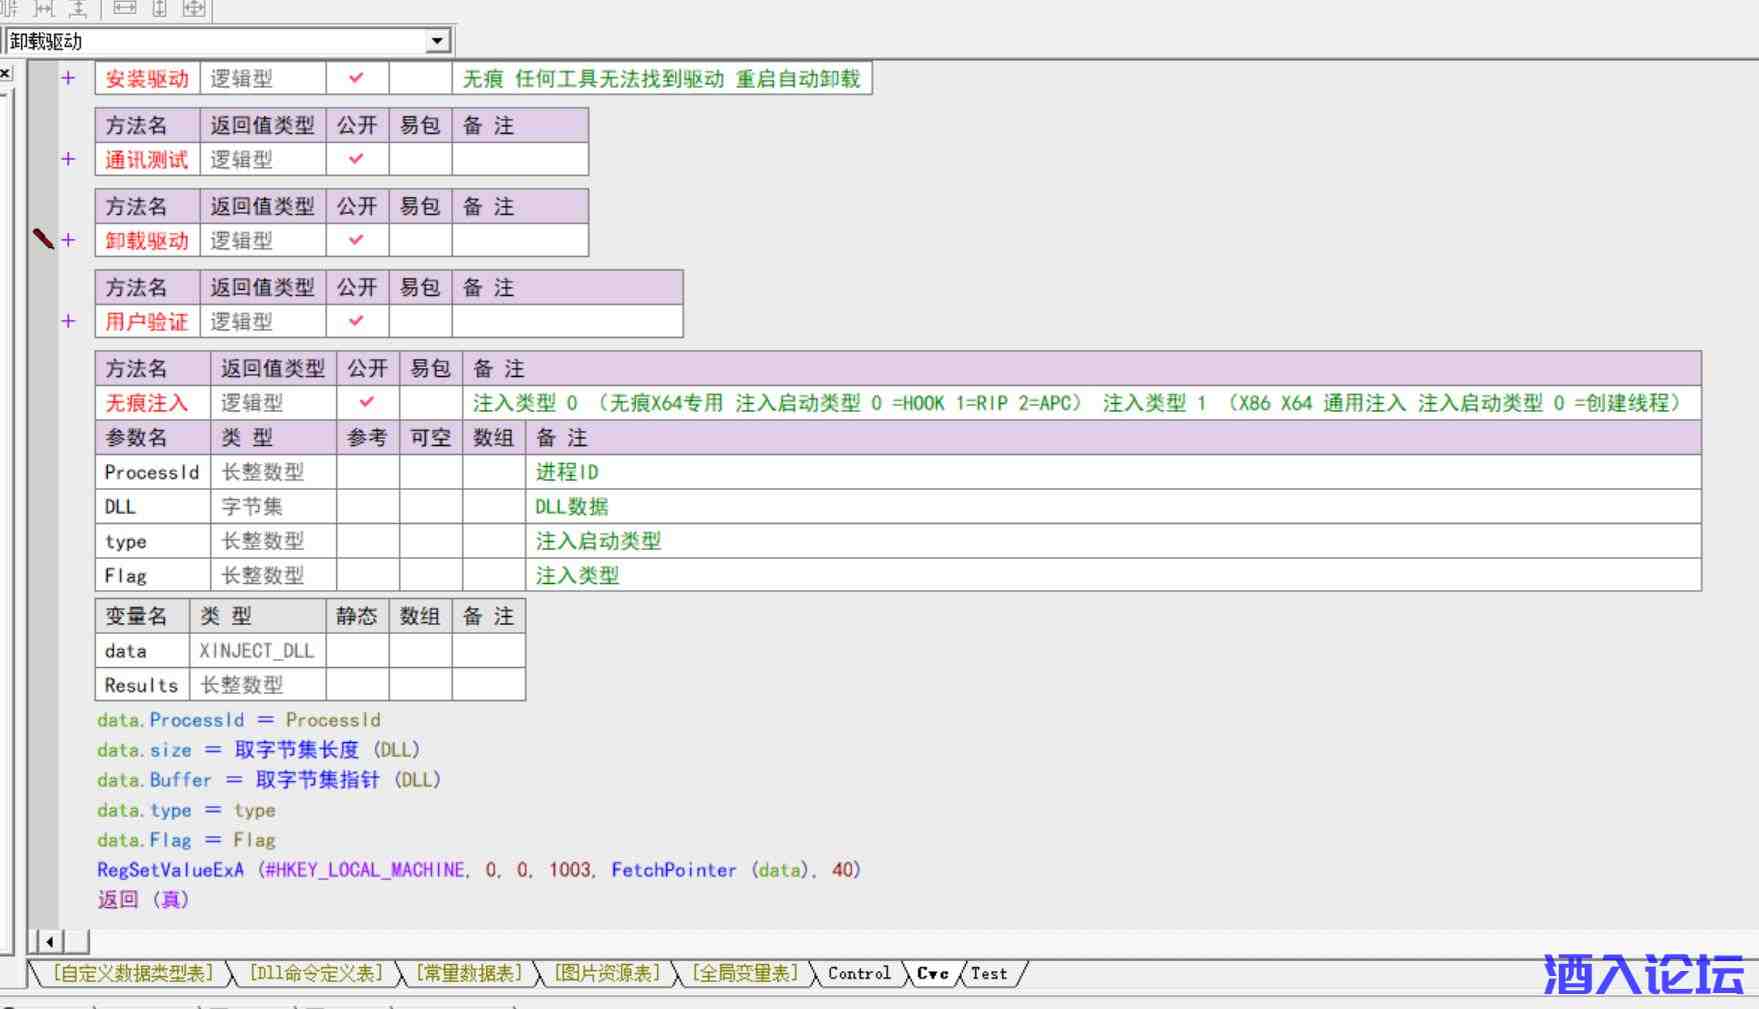The image size is (1759, 1009).
Task: Click the same-height alignment toolbar icon
Action: (159, 8)
